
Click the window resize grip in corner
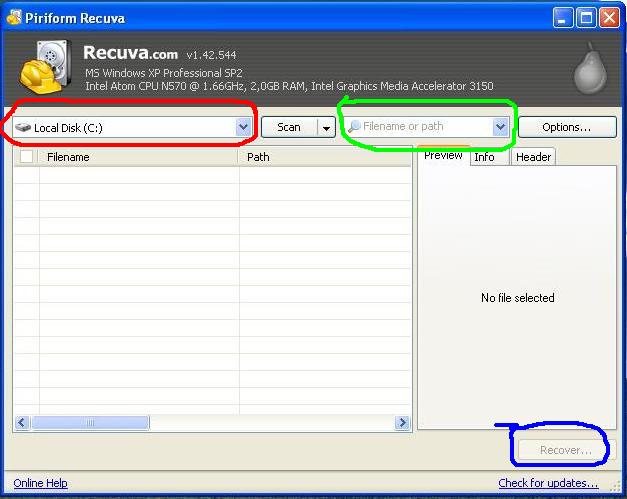pos(615,485)
